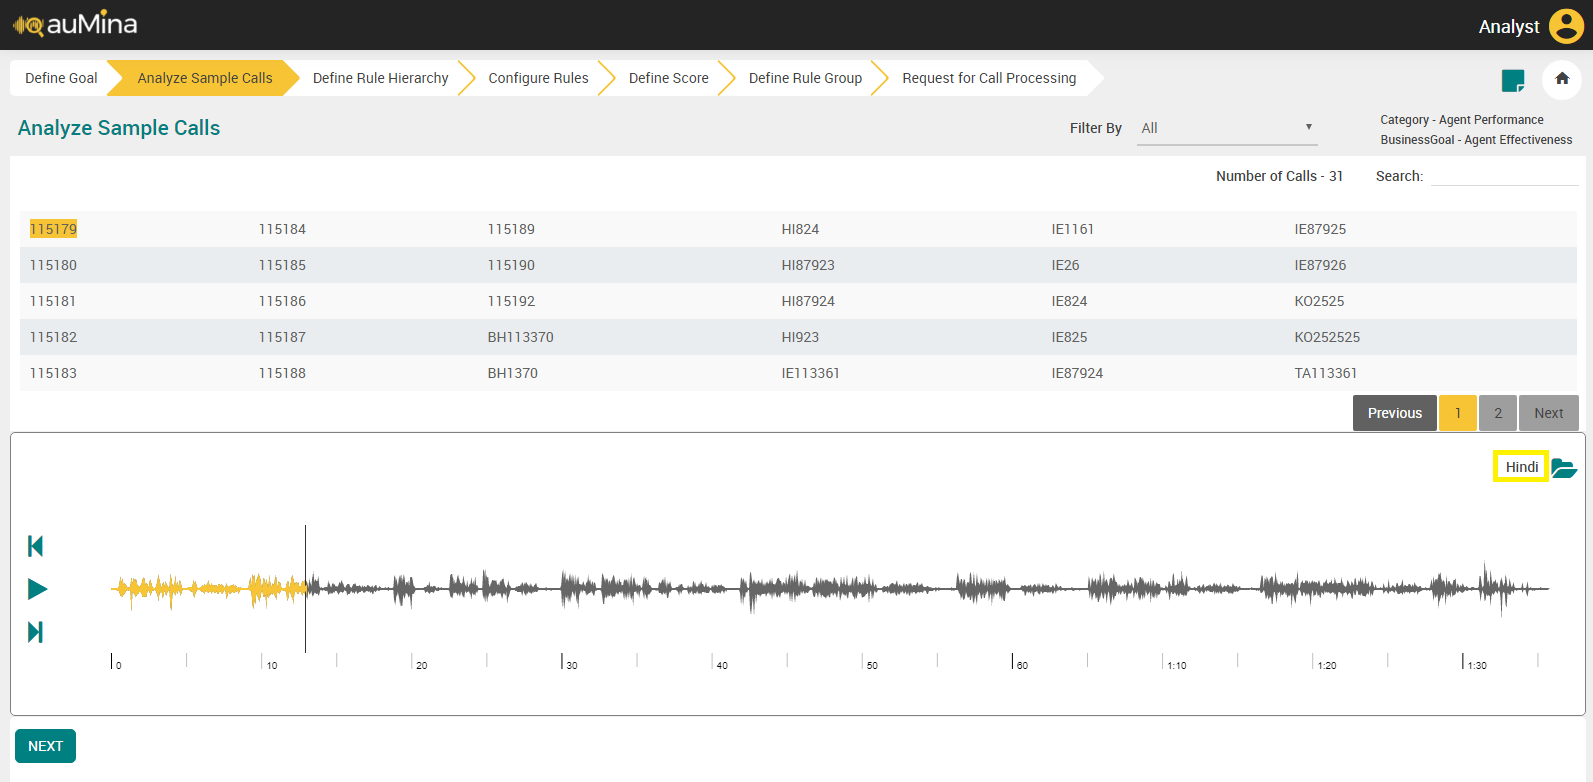This screenshot has width=1593, height=782.
Task: Select call 115185
Action: pyautogui.click(x=282, y=265)
